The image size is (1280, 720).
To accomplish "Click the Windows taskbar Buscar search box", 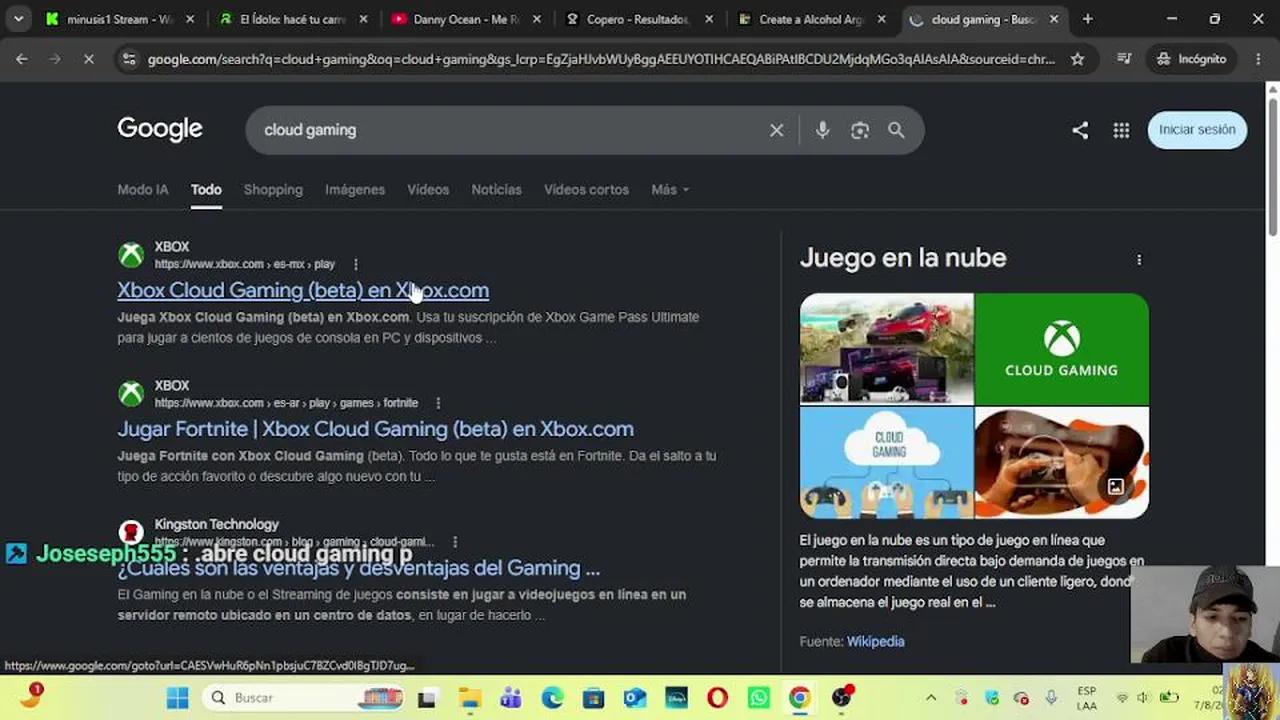I will pos(303,698).
